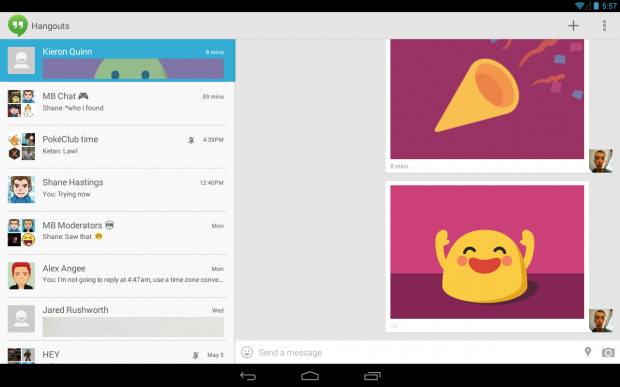Tap the Hangouts logo icon

click(18, 26)
